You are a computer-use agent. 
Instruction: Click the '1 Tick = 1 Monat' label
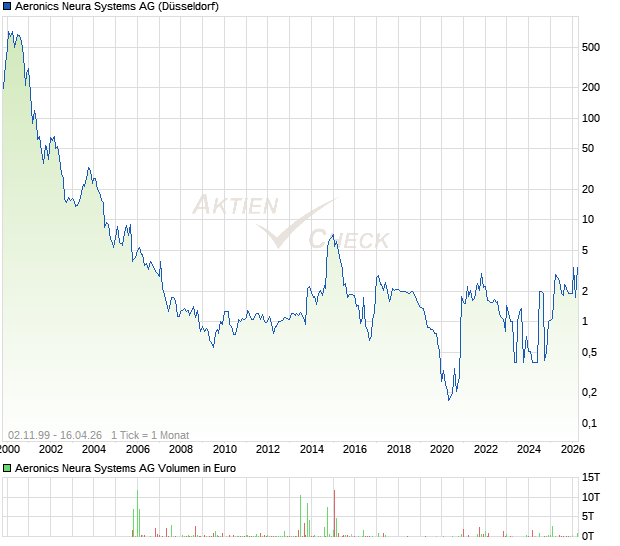point(149,435)
